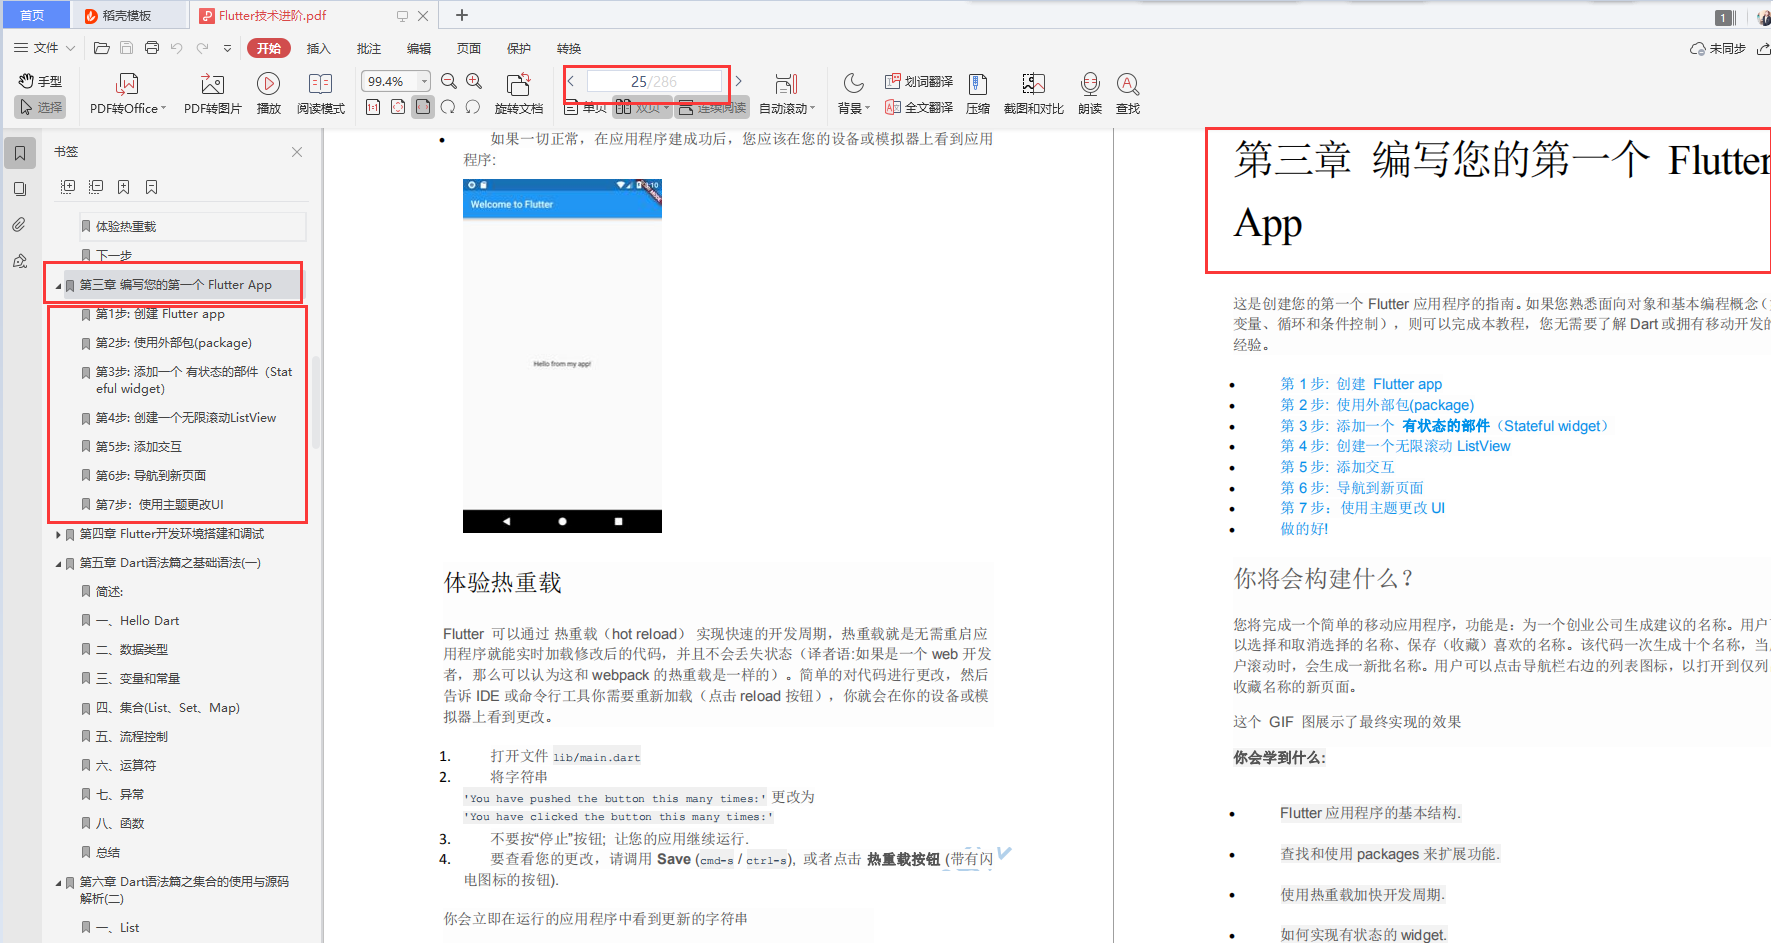Toggle 双页 double page view
The width and height of the screenshot is (1773, 943).
tap(640, 108)
